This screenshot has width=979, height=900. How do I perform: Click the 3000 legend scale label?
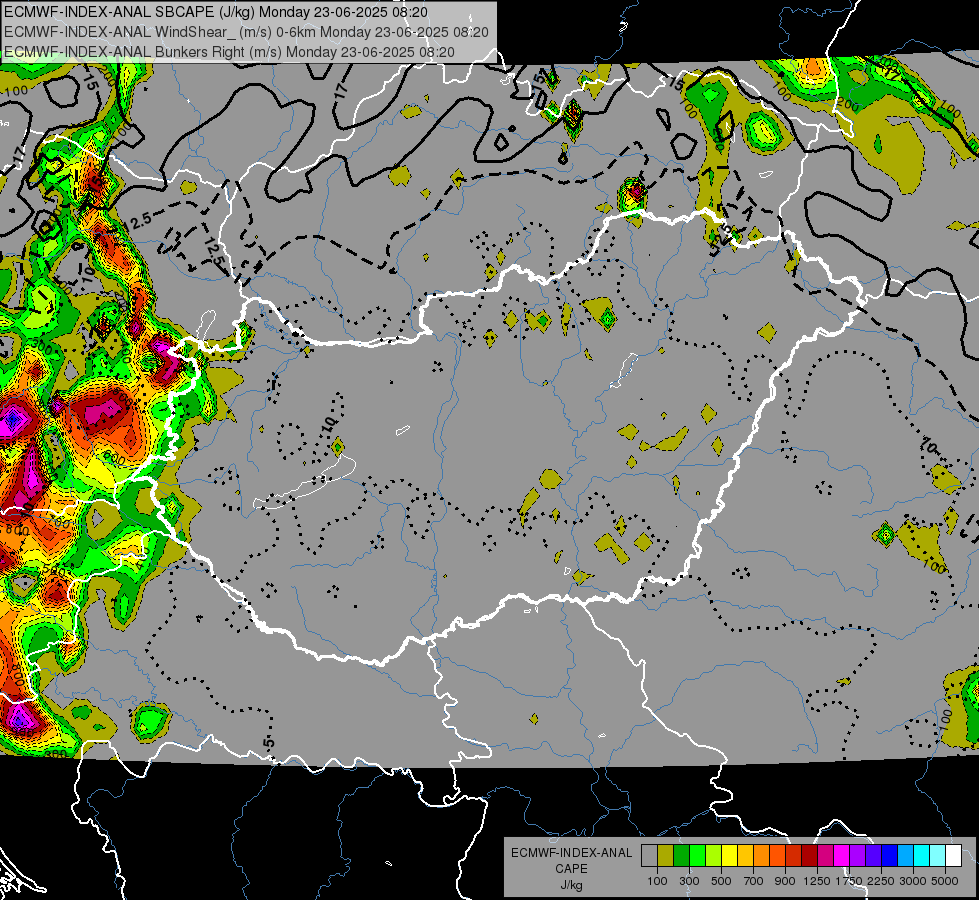[x=913, y=881]
